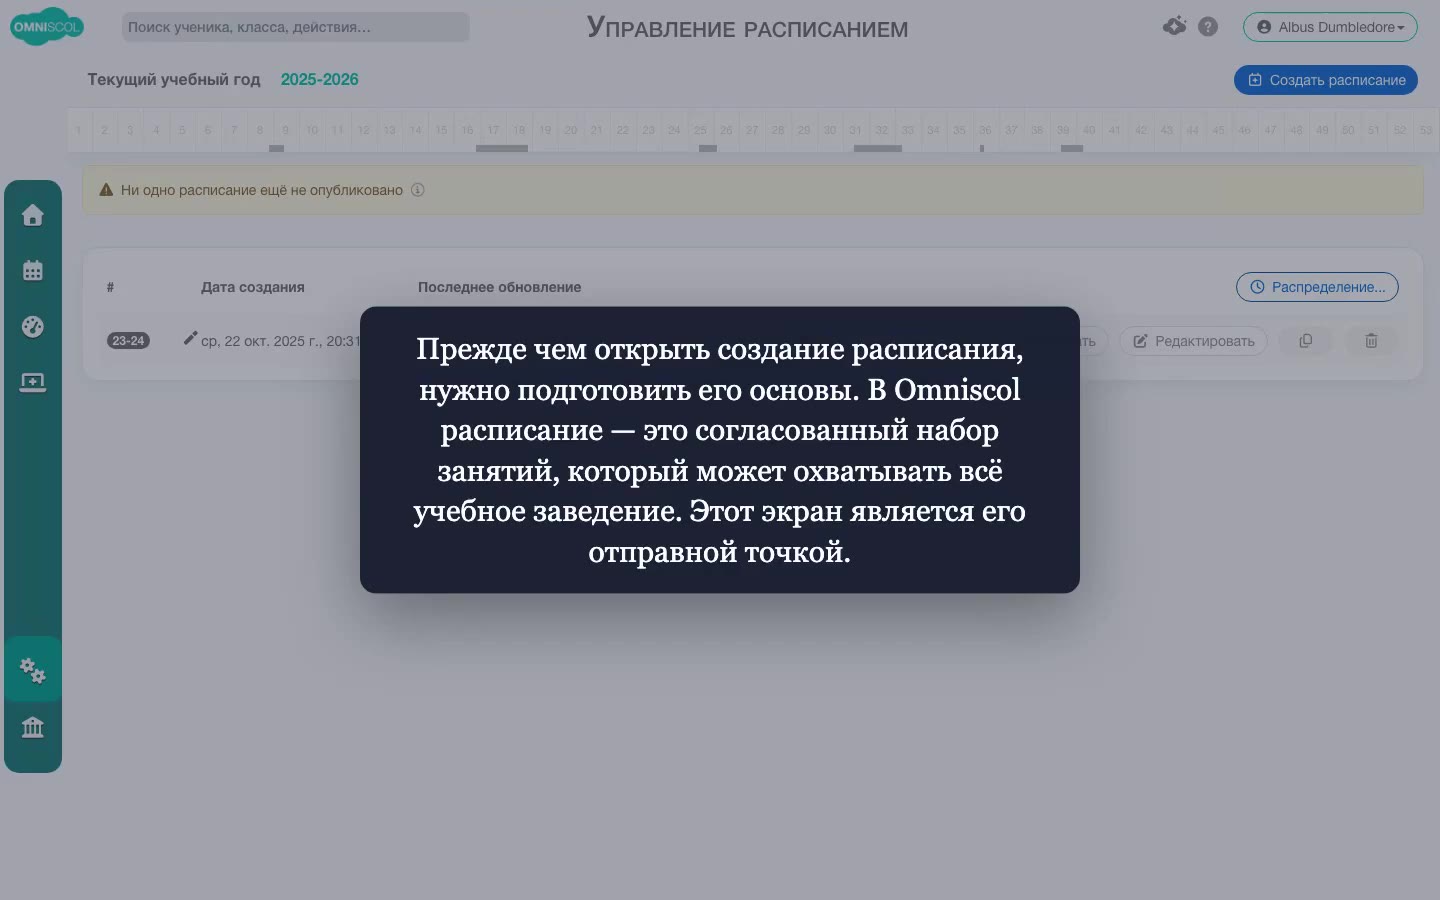Click the info icon beside the unpublished warning
This screenshot has width=1440, height=900.
pos(418,190)
